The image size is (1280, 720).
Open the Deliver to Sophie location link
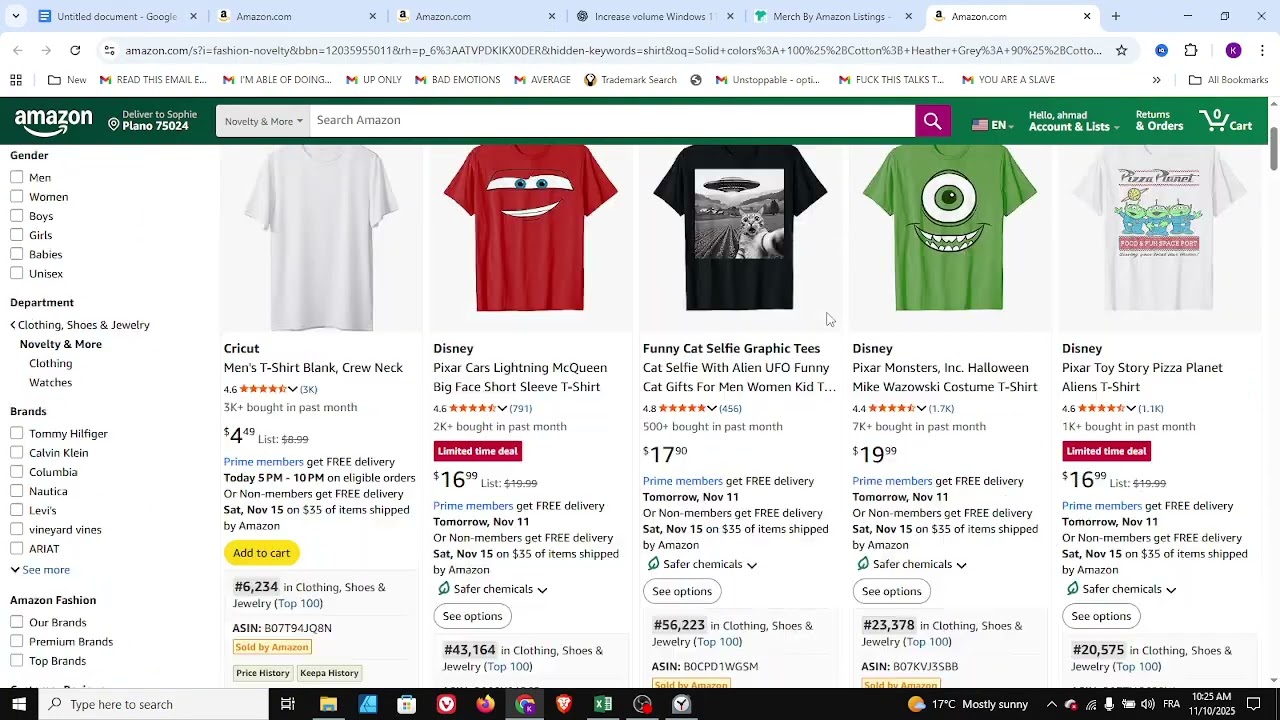[153, 121]
